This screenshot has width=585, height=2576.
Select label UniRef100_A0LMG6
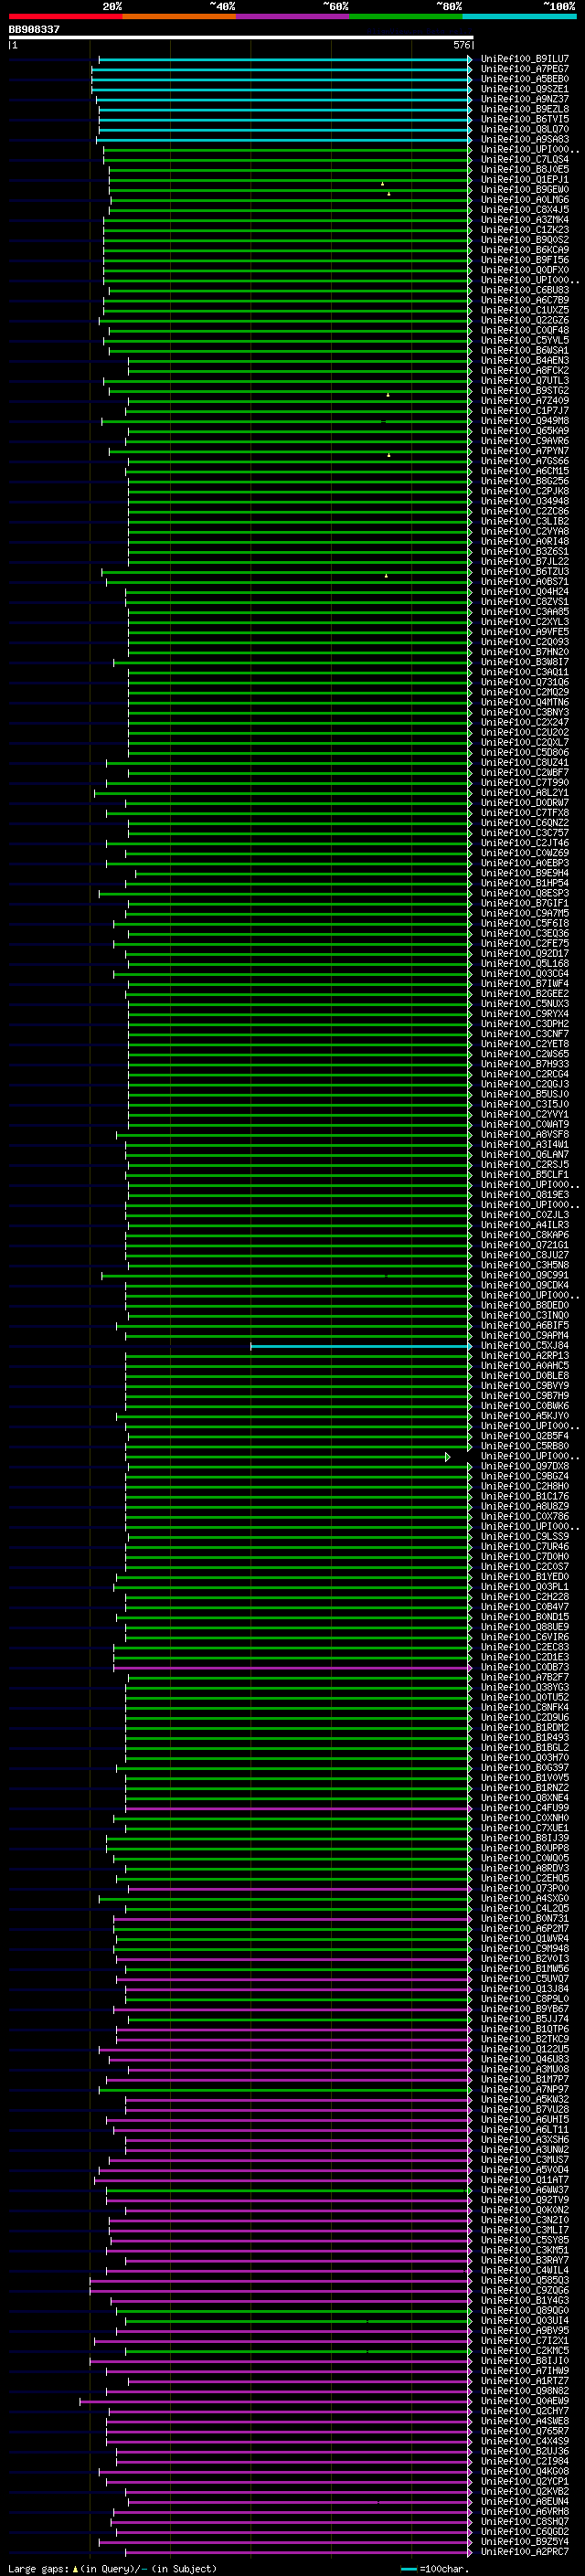[x=525, y=200]
